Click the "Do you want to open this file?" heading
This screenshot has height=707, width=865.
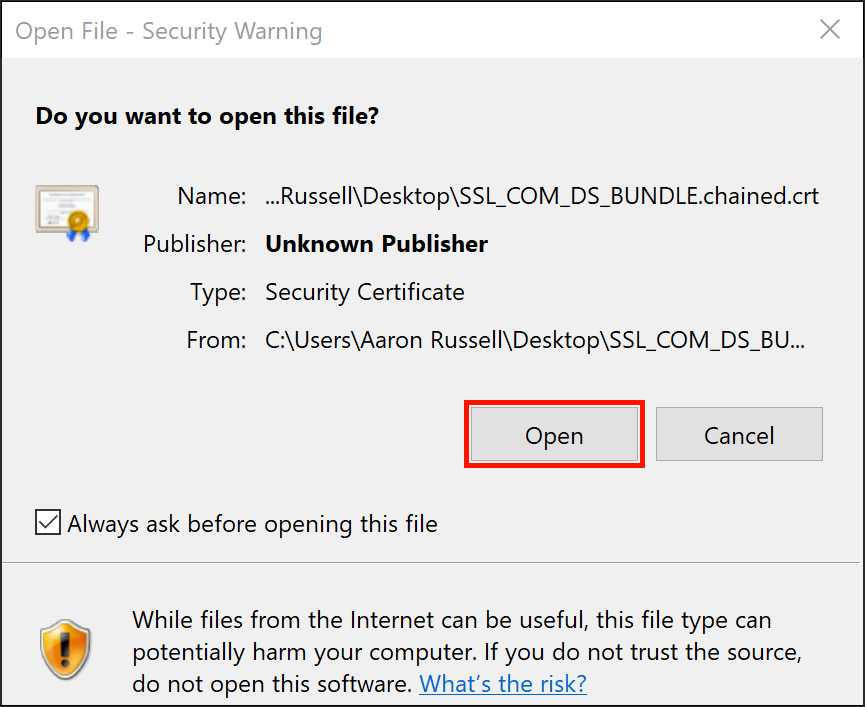(207, 116)
